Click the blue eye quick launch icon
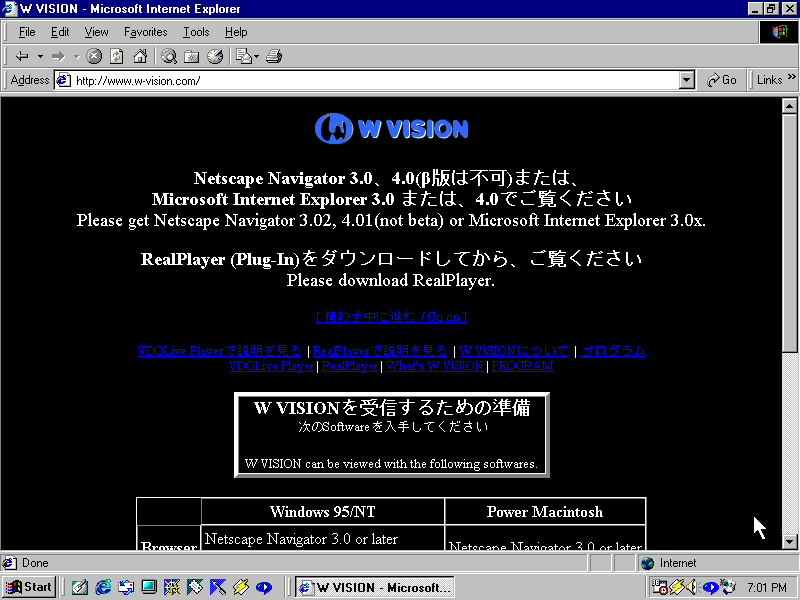The height and width of the screenshot is (600, 800). 264,587
